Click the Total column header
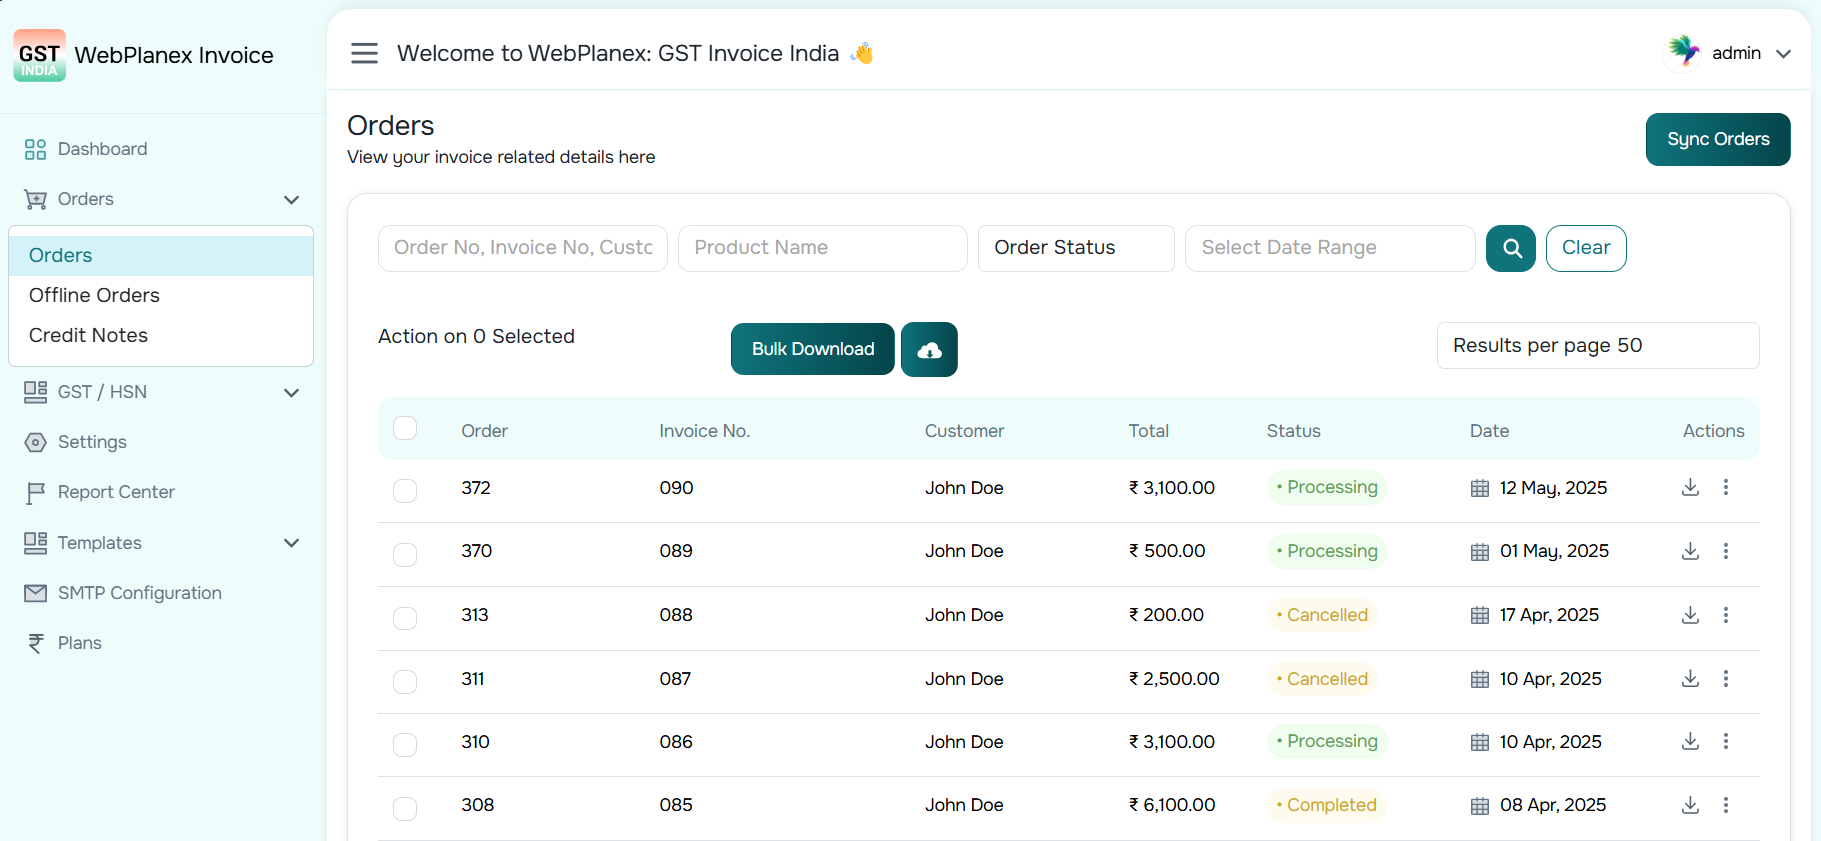This screenshot has height=841, width=1821. pos(1149,431)
